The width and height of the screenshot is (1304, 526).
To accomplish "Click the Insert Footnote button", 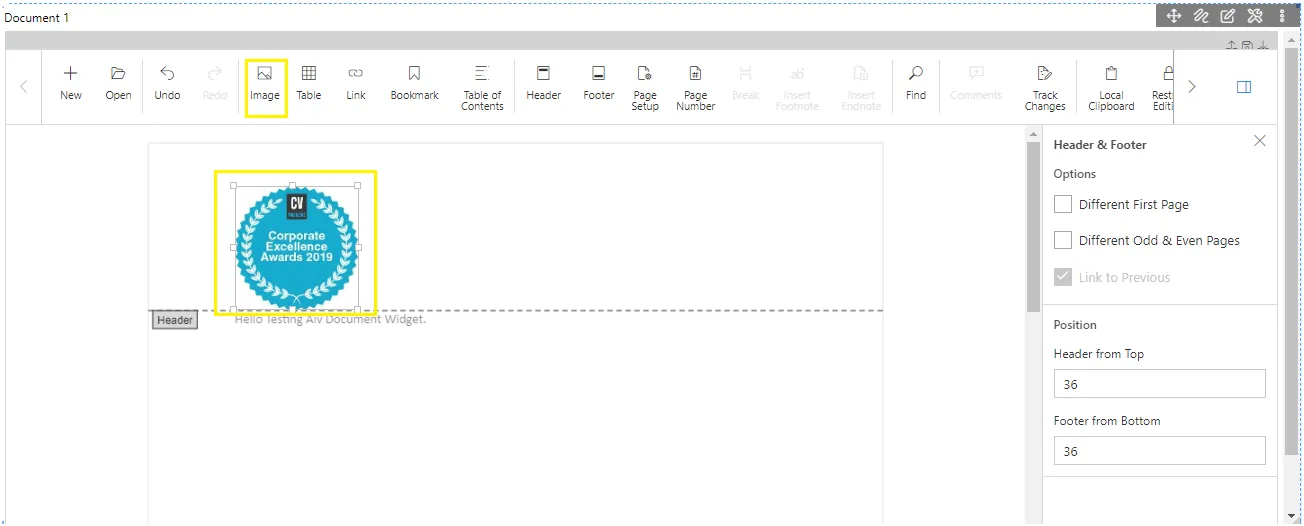I will click(797, 88).
